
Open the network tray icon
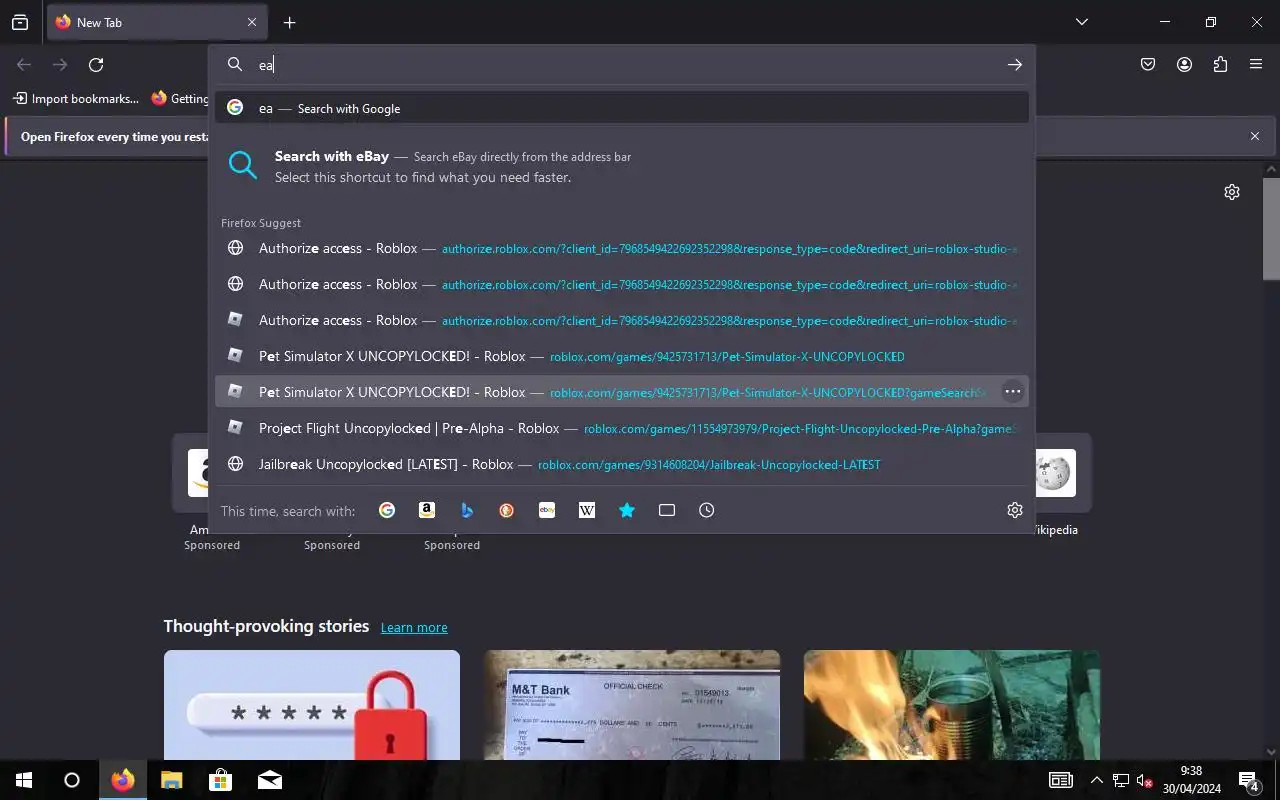tap(1121, 780)
